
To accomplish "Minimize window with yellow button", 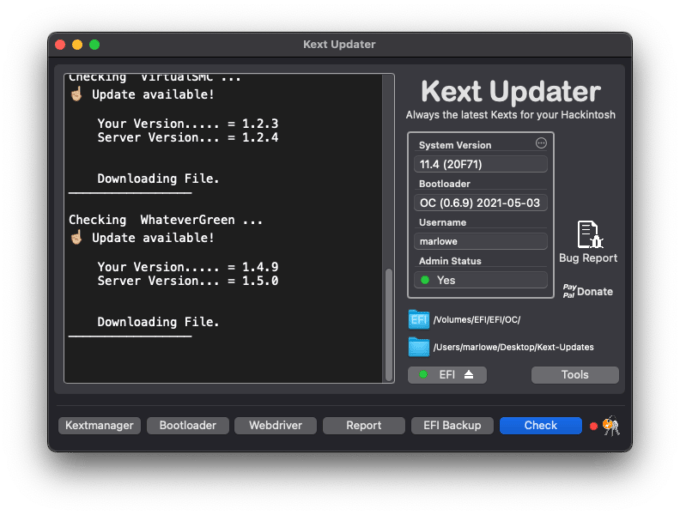I will pos(77,45).
